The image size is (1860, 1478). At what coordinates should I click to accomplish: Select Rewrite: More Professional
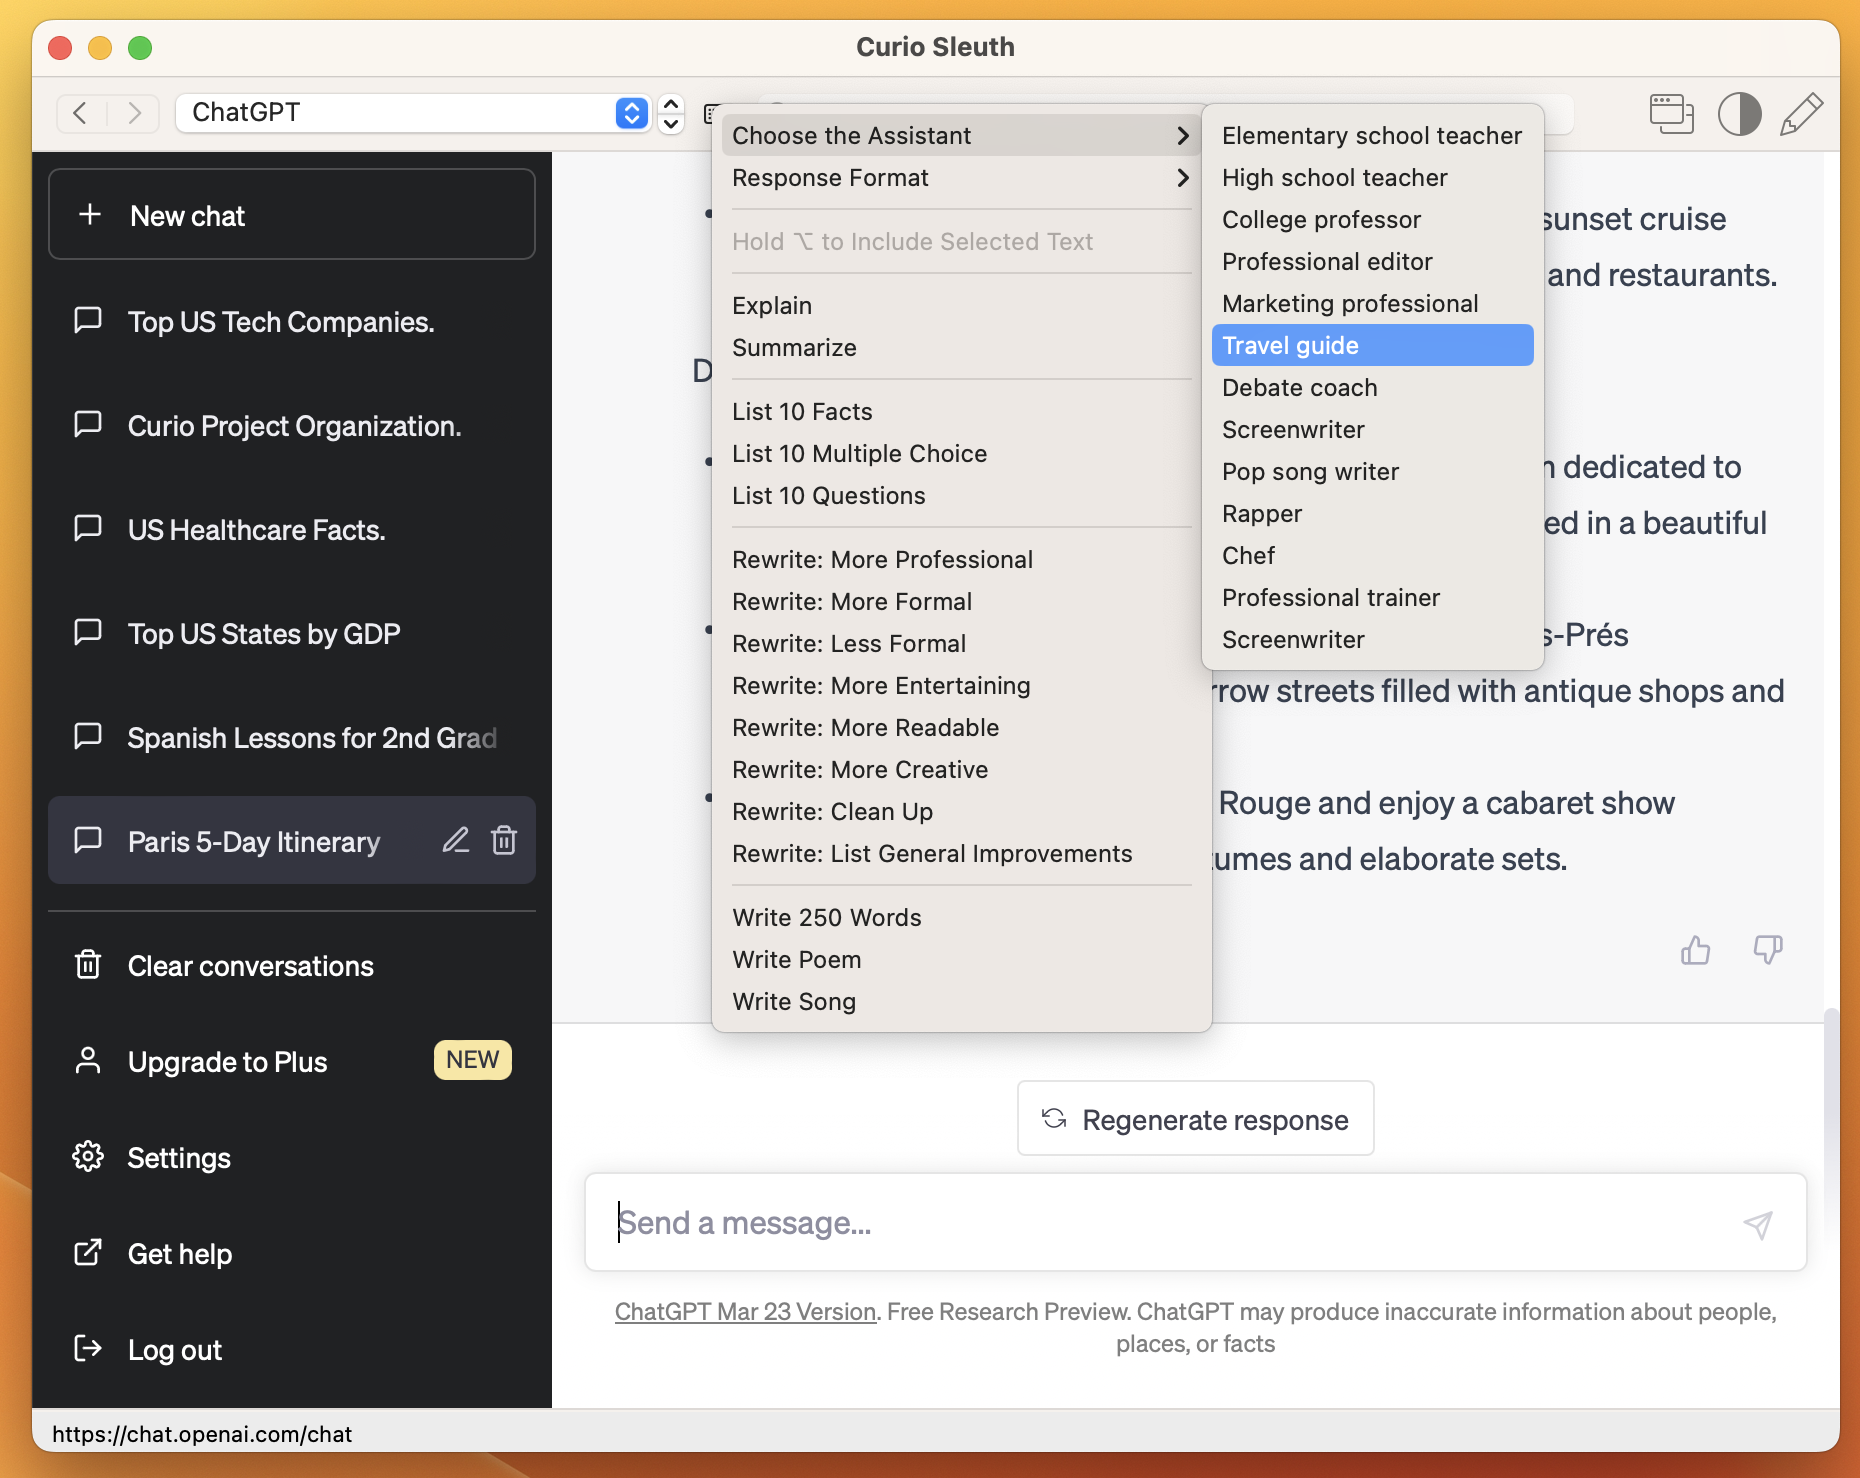coord(961,559)
